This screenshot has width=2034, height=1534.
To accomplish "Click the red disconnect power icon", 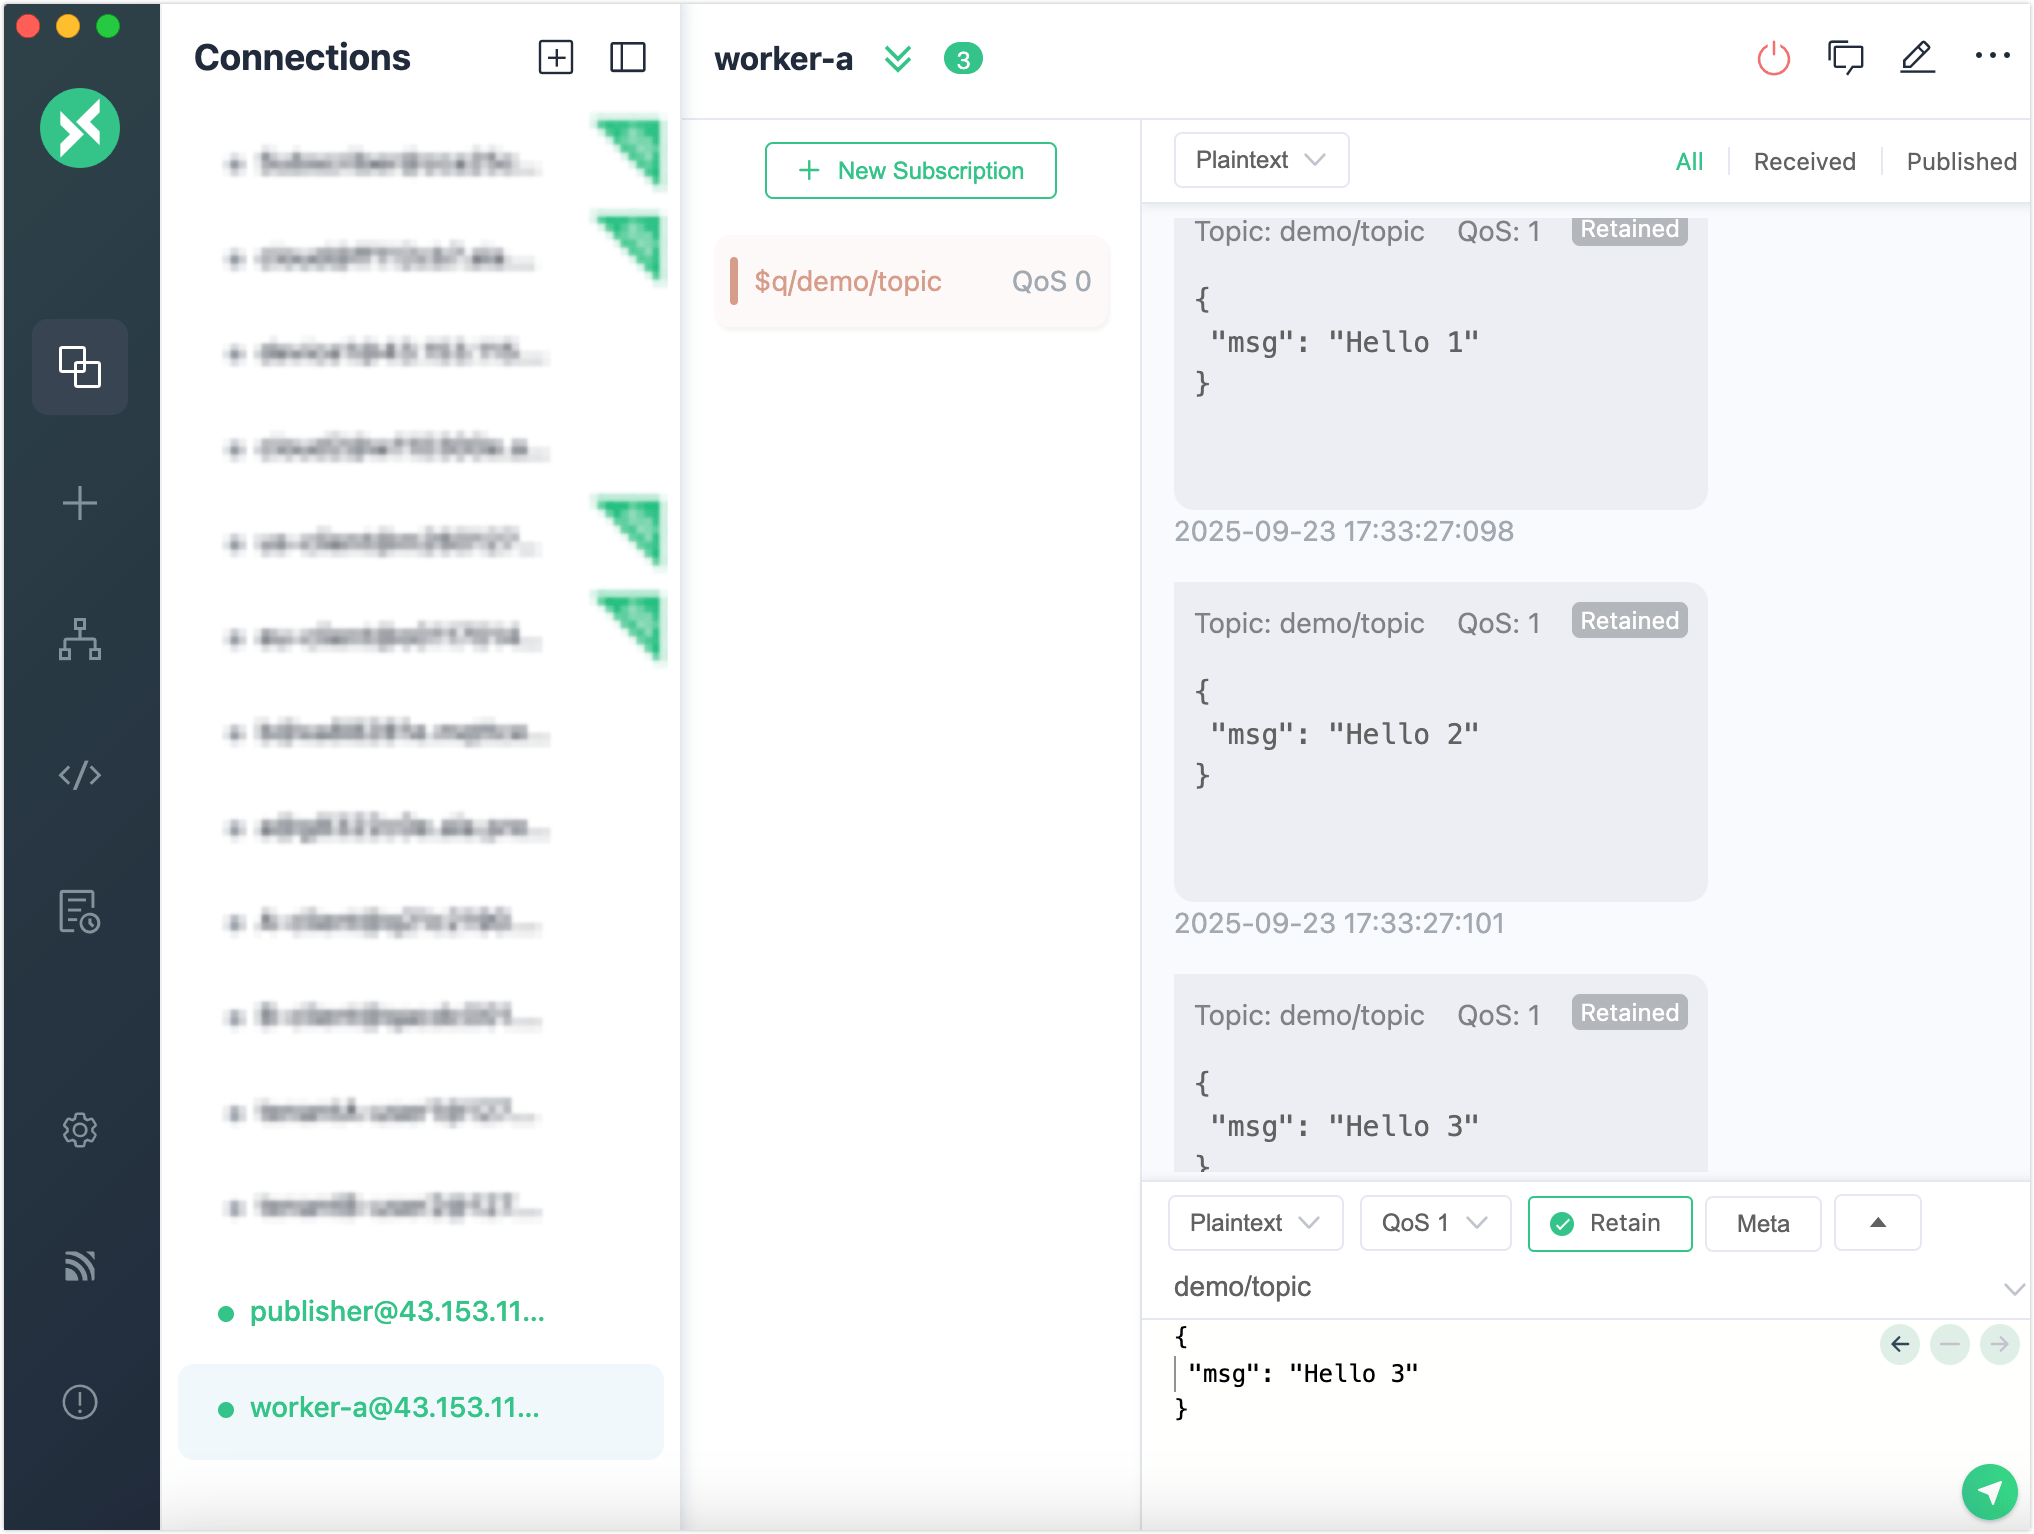I will point(1773,58).
